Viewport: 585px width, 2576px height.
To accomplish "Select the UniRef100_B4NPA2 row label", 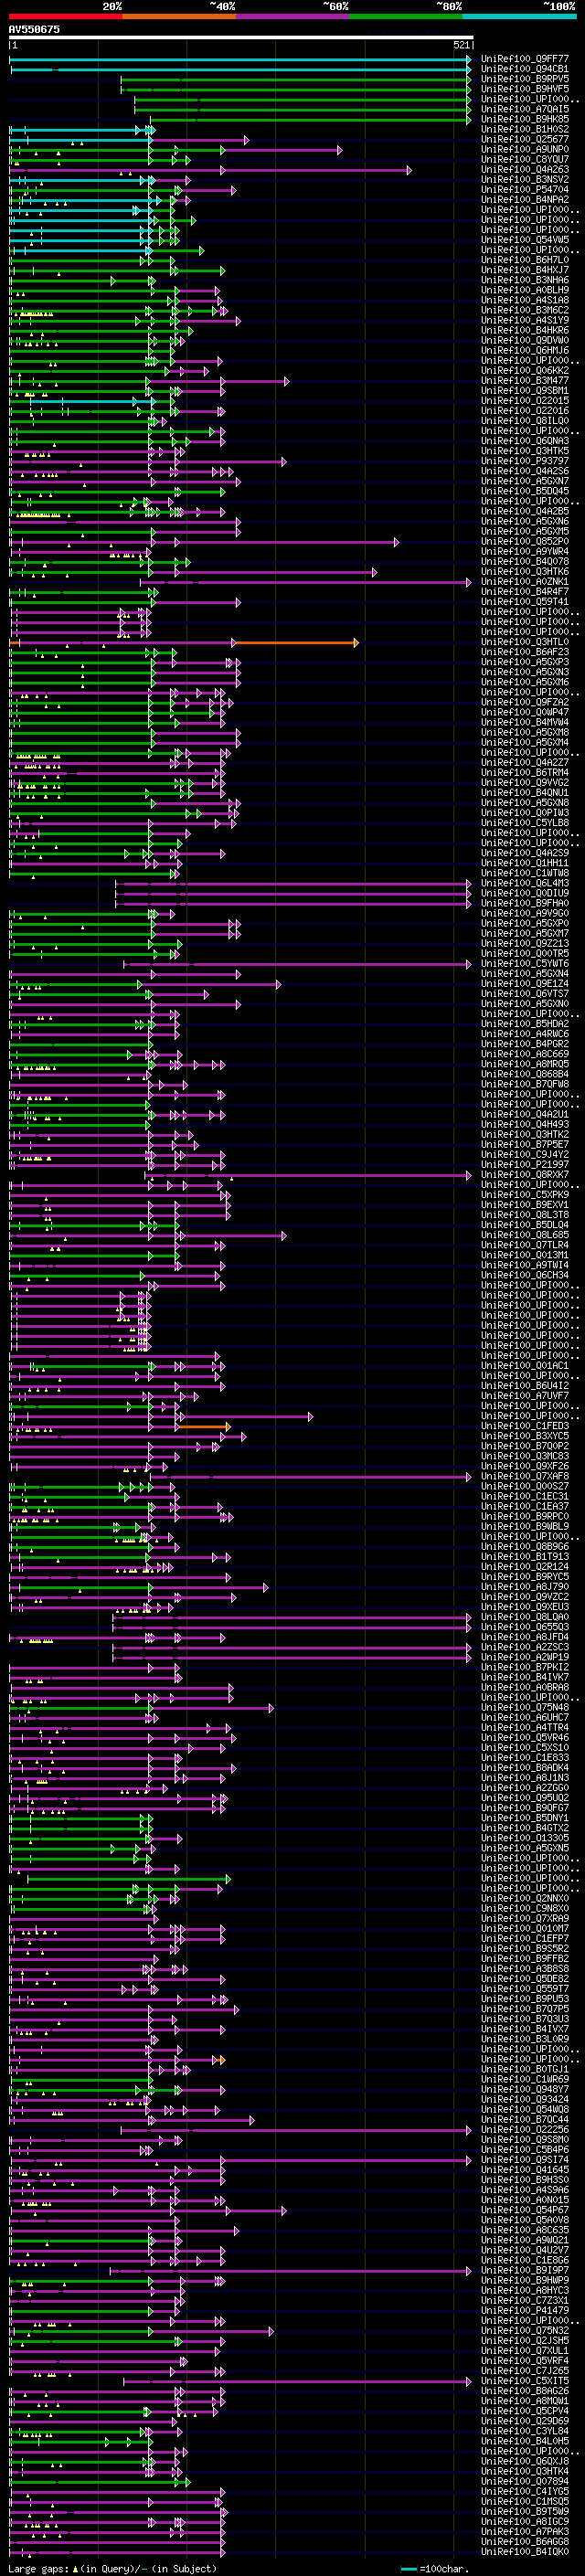I will click(525, 199).
